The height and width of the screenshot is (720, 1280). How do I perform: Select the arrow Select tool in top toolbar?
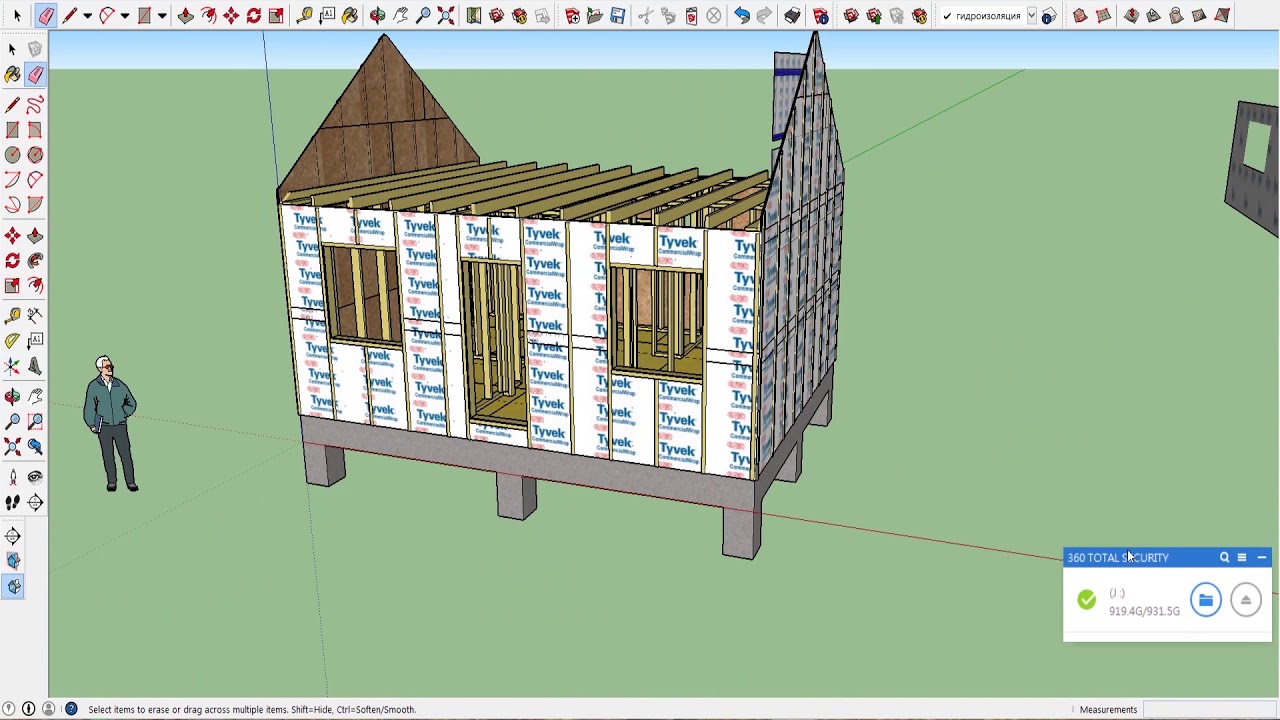click(x=17, y=15)
